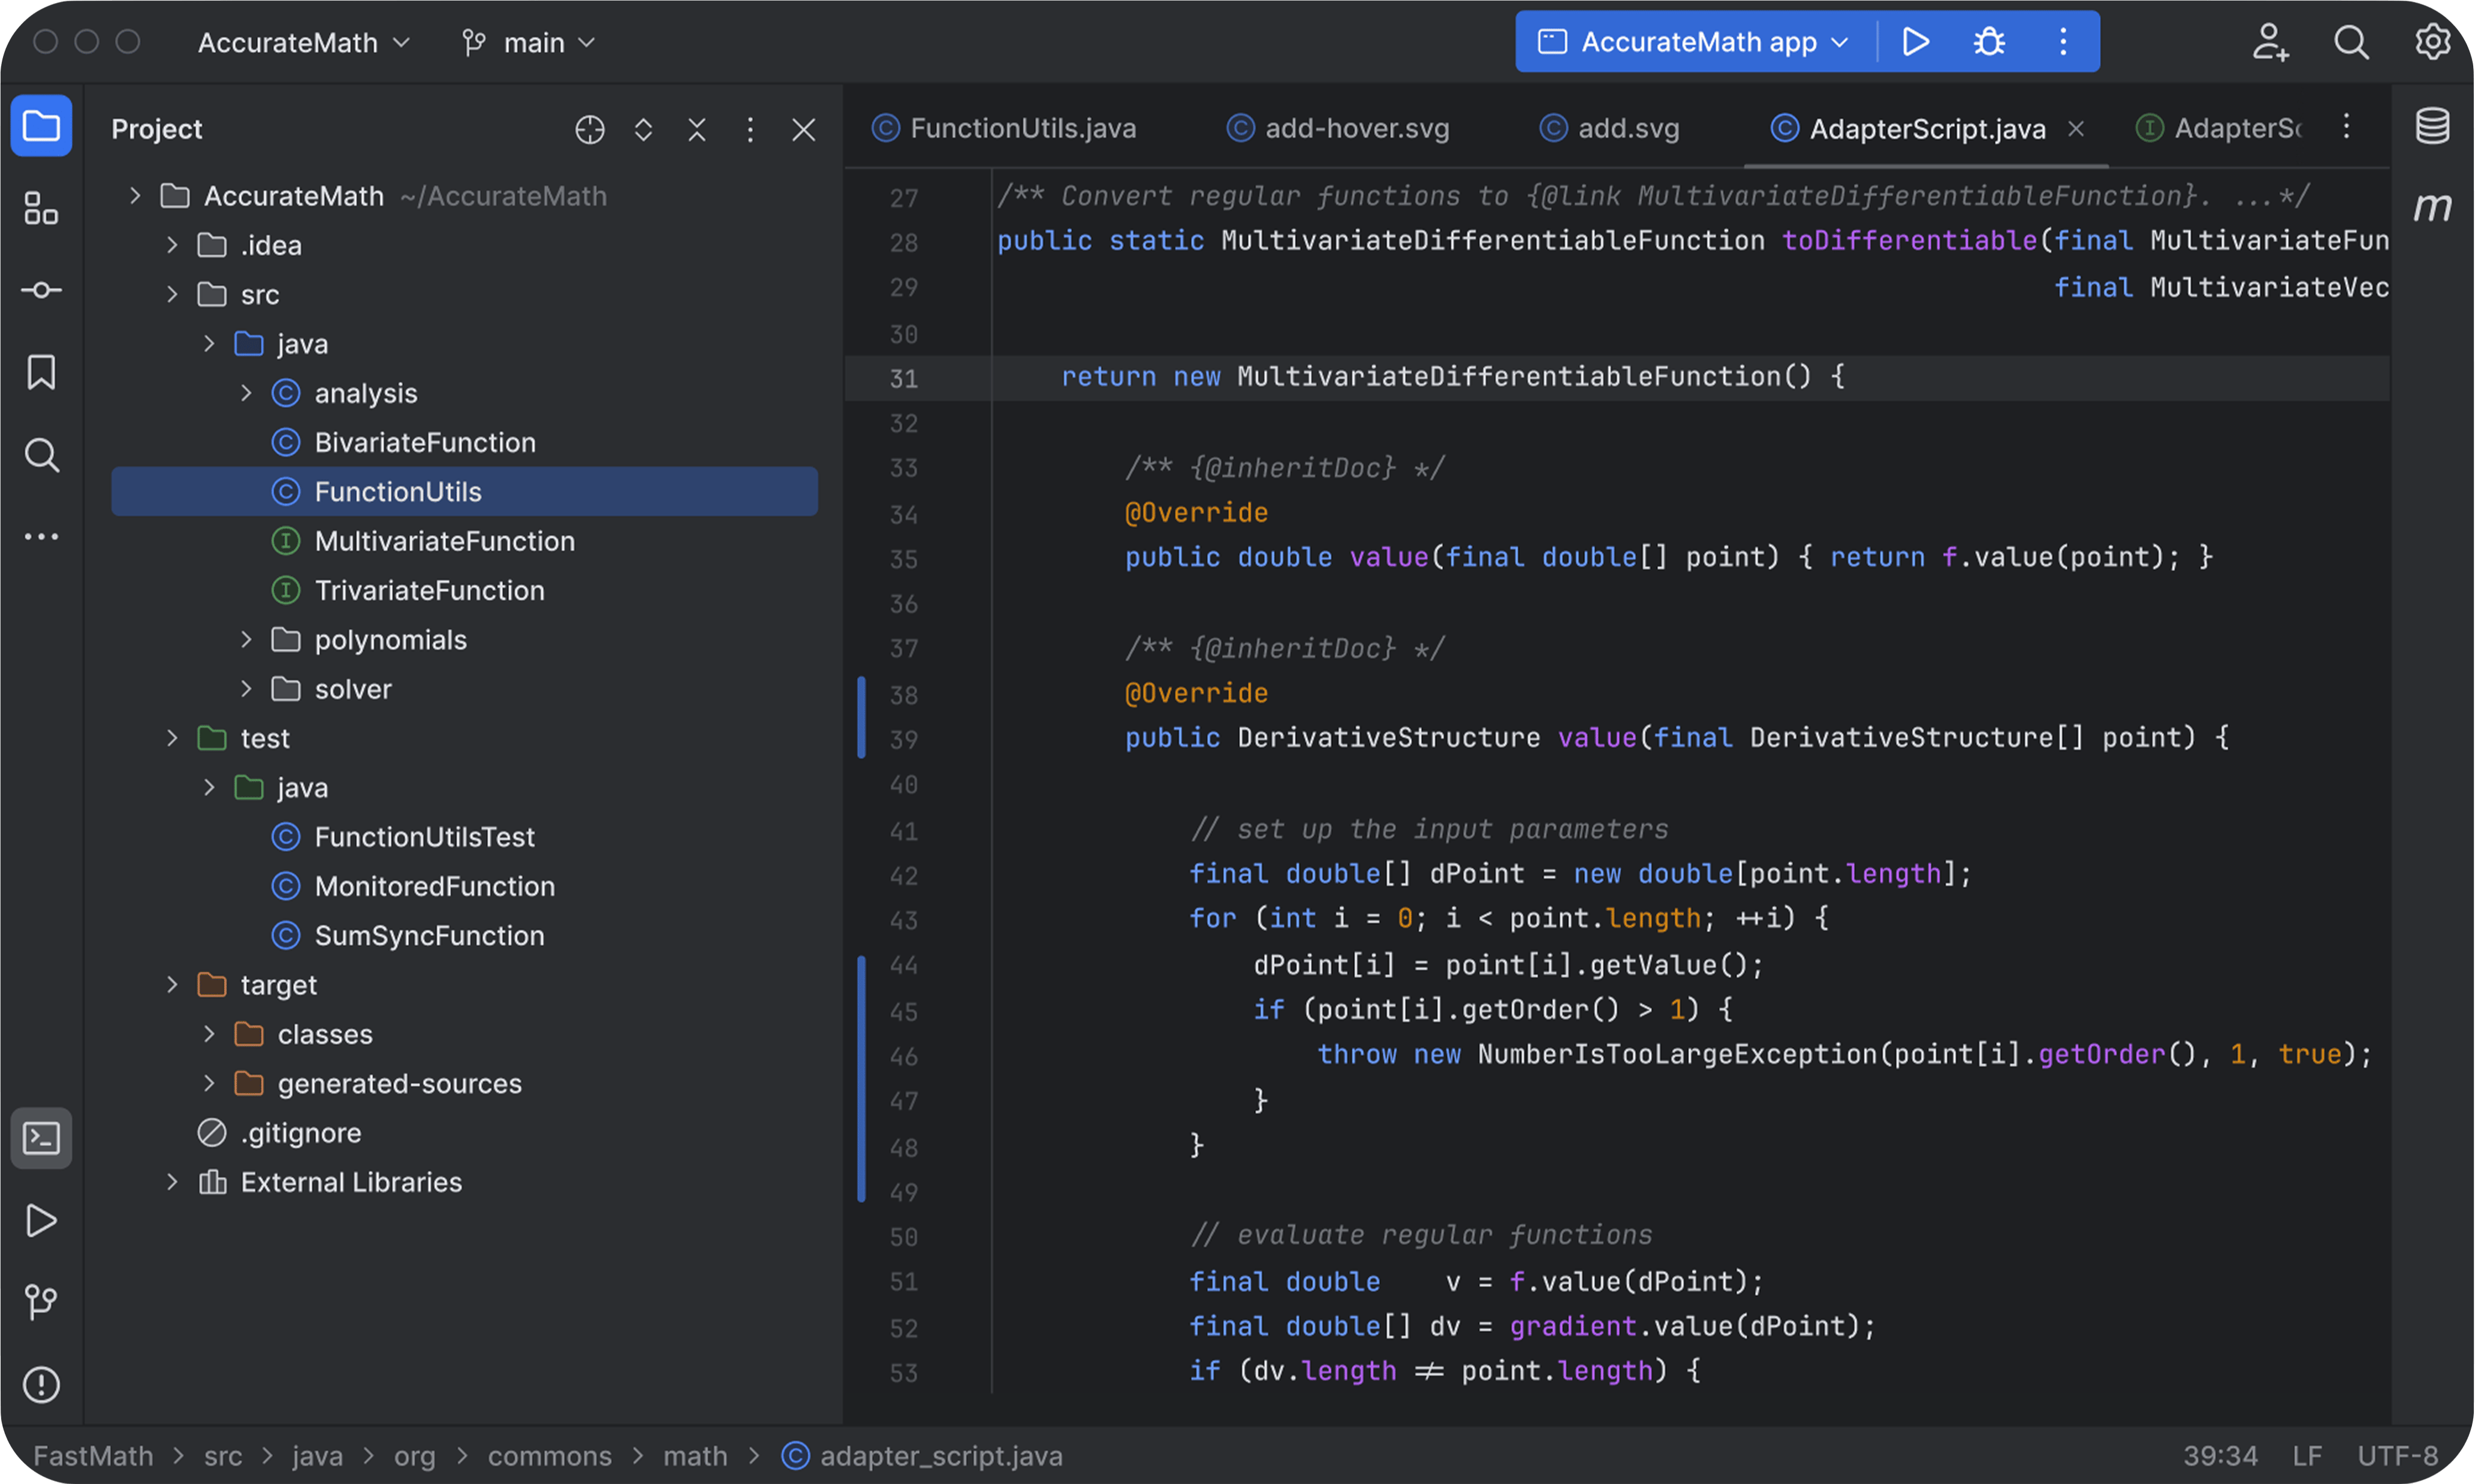The width and height of the screenshot is (2475, 1484).
Task: Click FastMath breadcrumb in status bar
Action: tap(93, 1456)
